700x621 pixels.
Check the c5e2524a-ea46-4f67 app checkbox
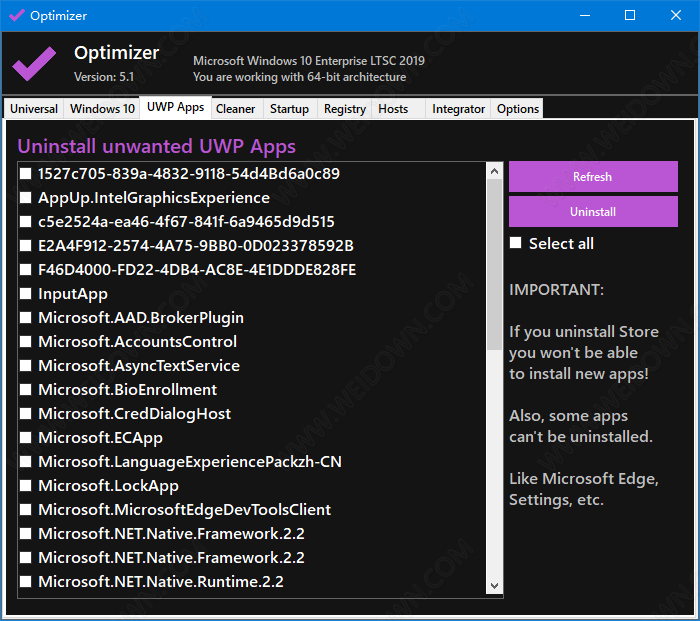click(x=25, y=221)
